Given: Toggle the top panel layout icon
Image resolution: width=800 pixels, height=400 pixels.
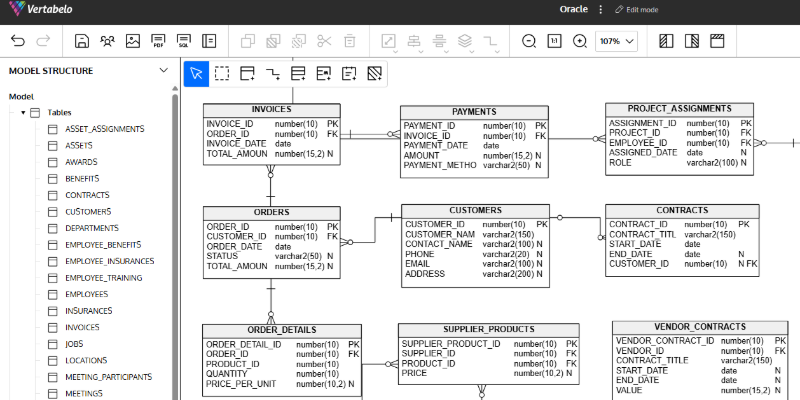Looking at the screenshot, I should (717, 41).
